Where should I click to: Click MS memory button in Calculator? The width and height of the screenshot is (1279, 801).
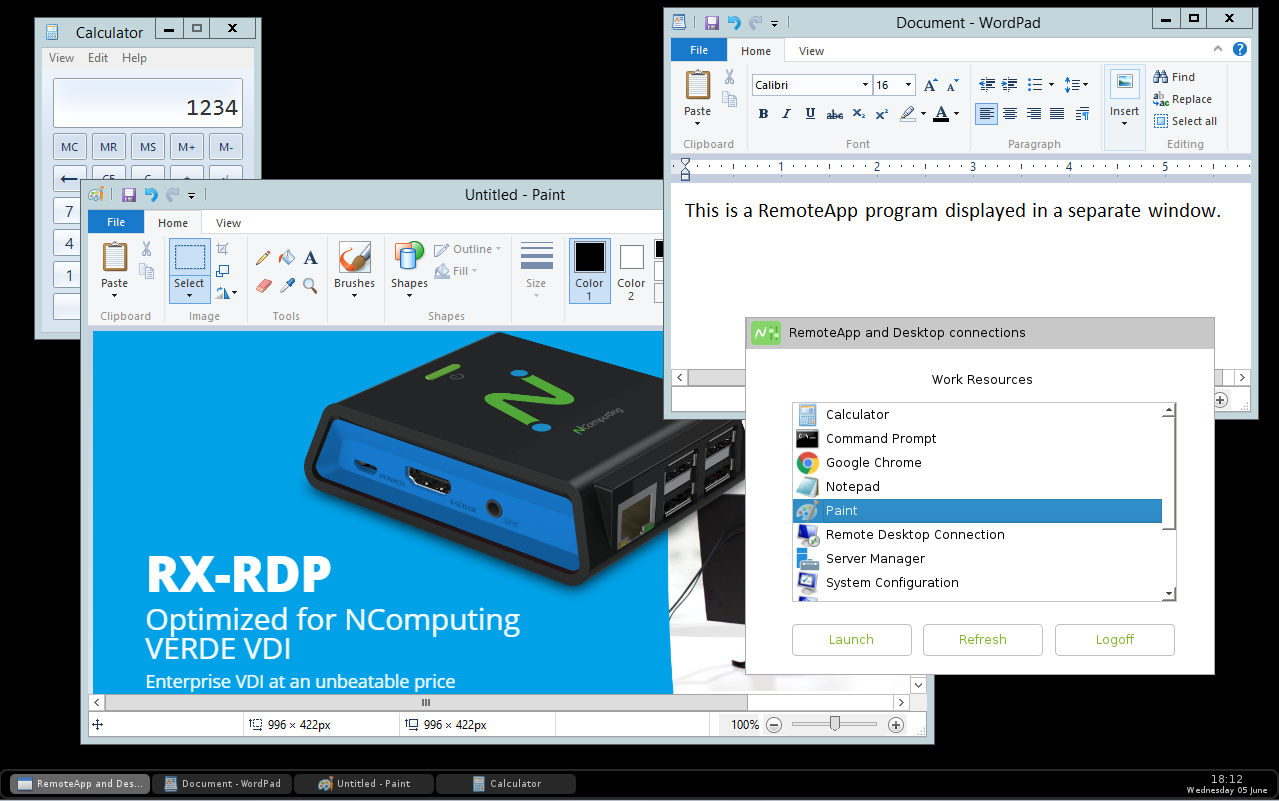[148, 147]
